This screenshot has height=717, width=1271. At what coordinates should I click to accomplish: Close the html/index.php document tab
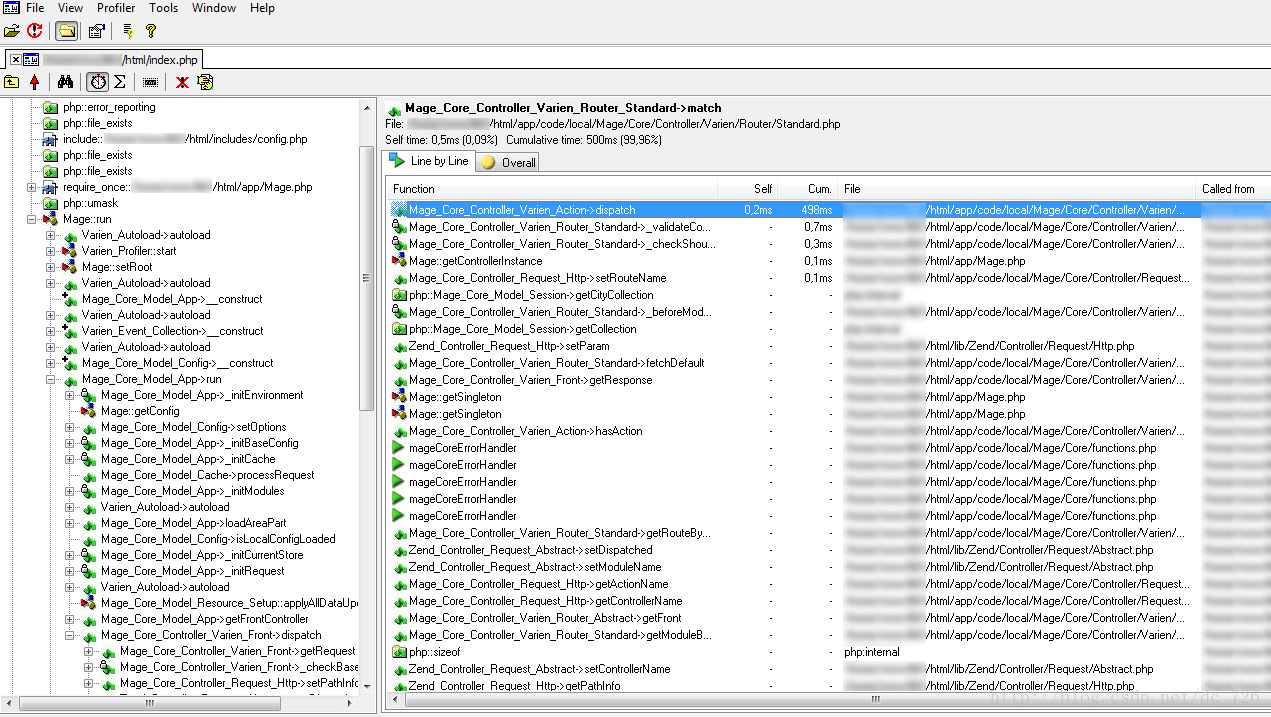point(16,60)
